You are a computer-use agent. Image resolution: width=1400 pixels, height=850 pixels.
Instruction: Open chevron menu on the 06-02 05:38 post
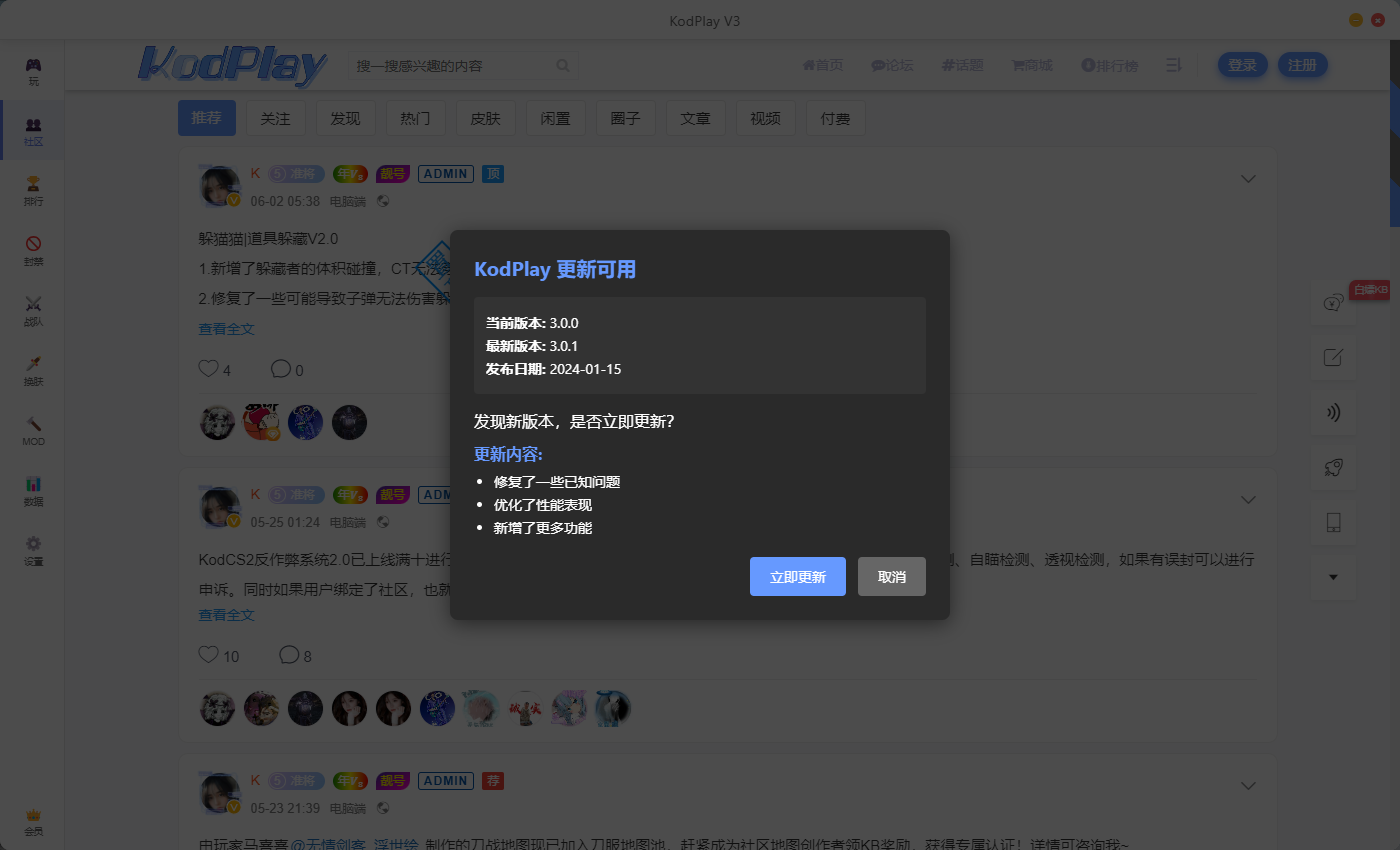1248,179
